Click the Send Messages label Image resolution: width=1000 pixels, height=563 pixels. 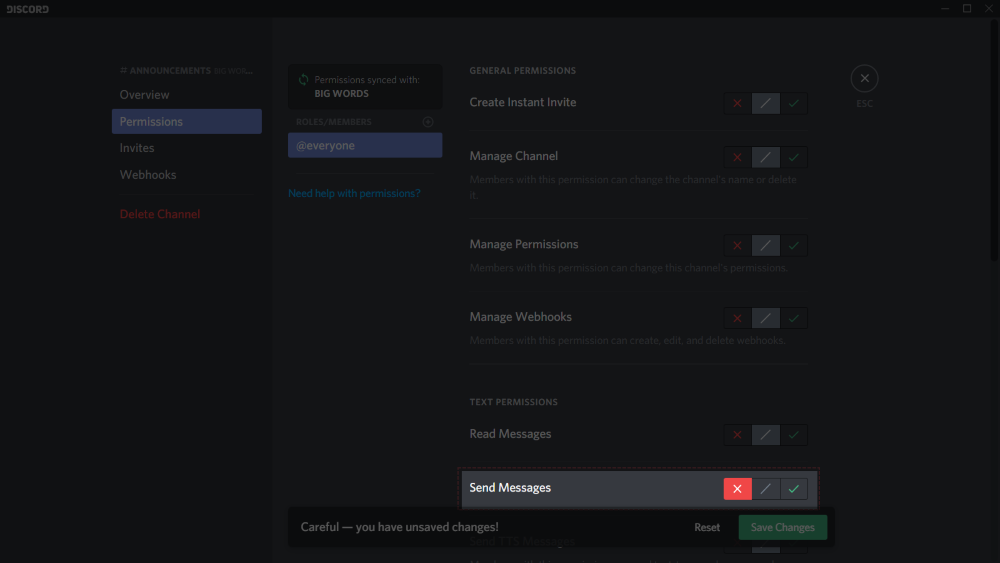[510, 488]
